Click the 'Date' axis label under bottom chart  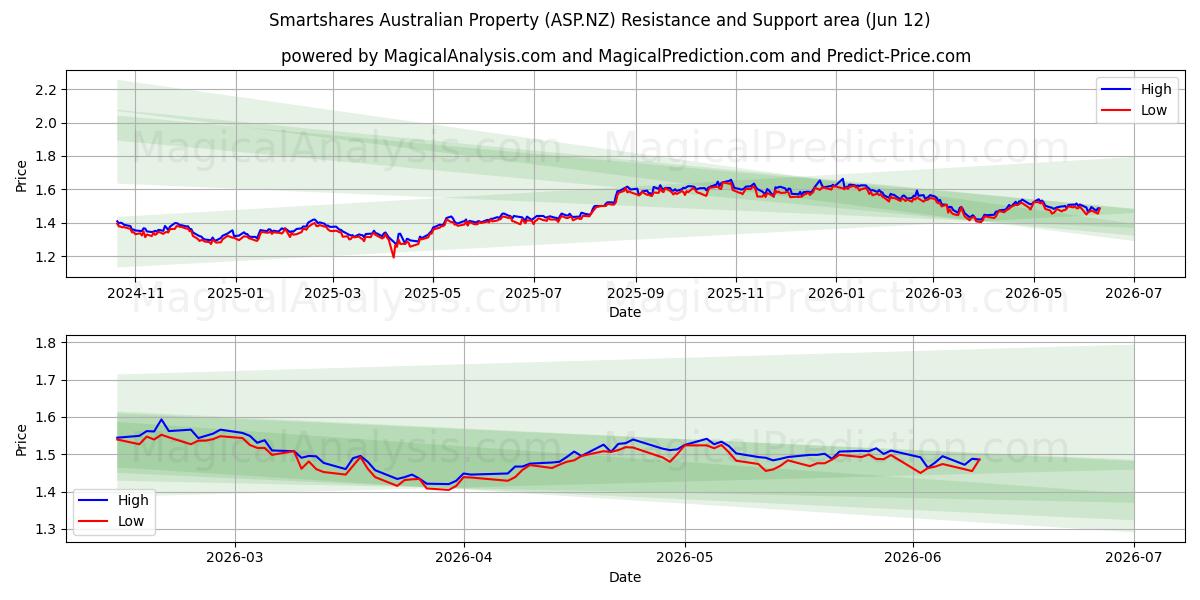click(625, 577)
